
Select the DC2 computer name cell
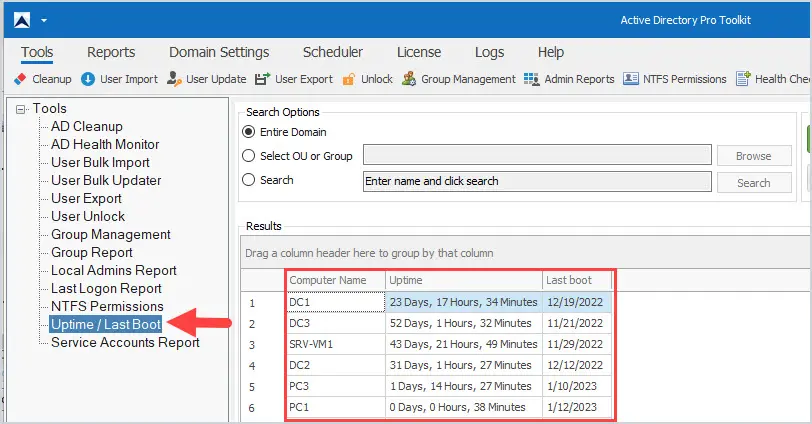[336, 365]
